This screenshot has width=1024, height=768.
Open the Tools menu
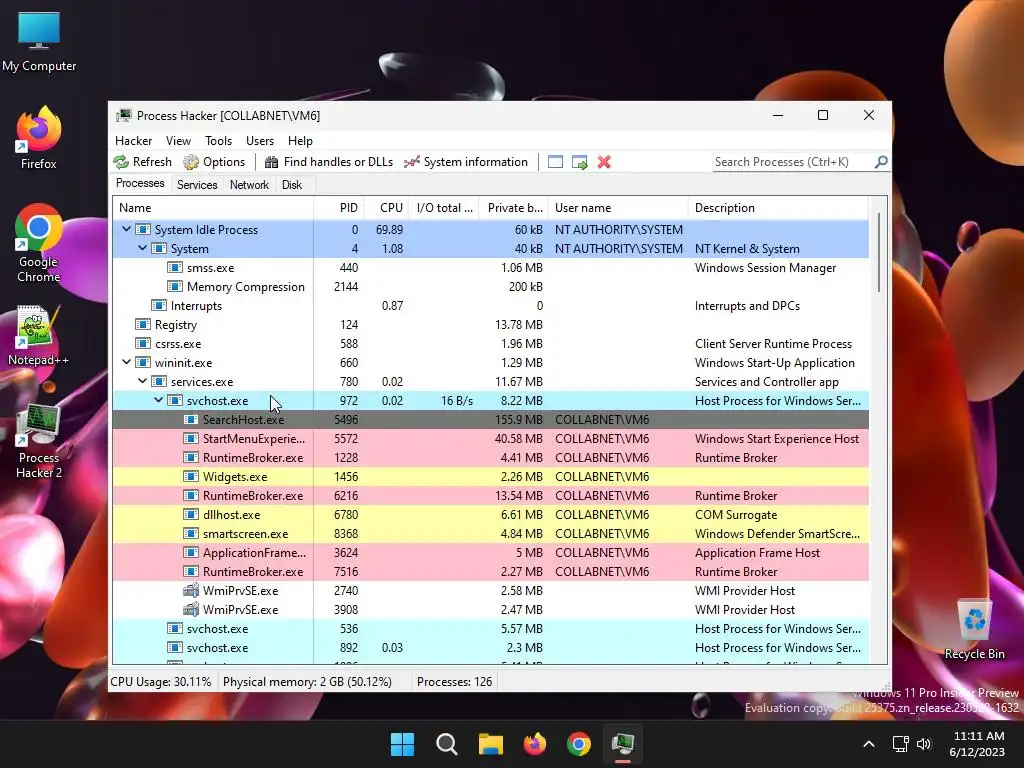click(x=218, y=141)
